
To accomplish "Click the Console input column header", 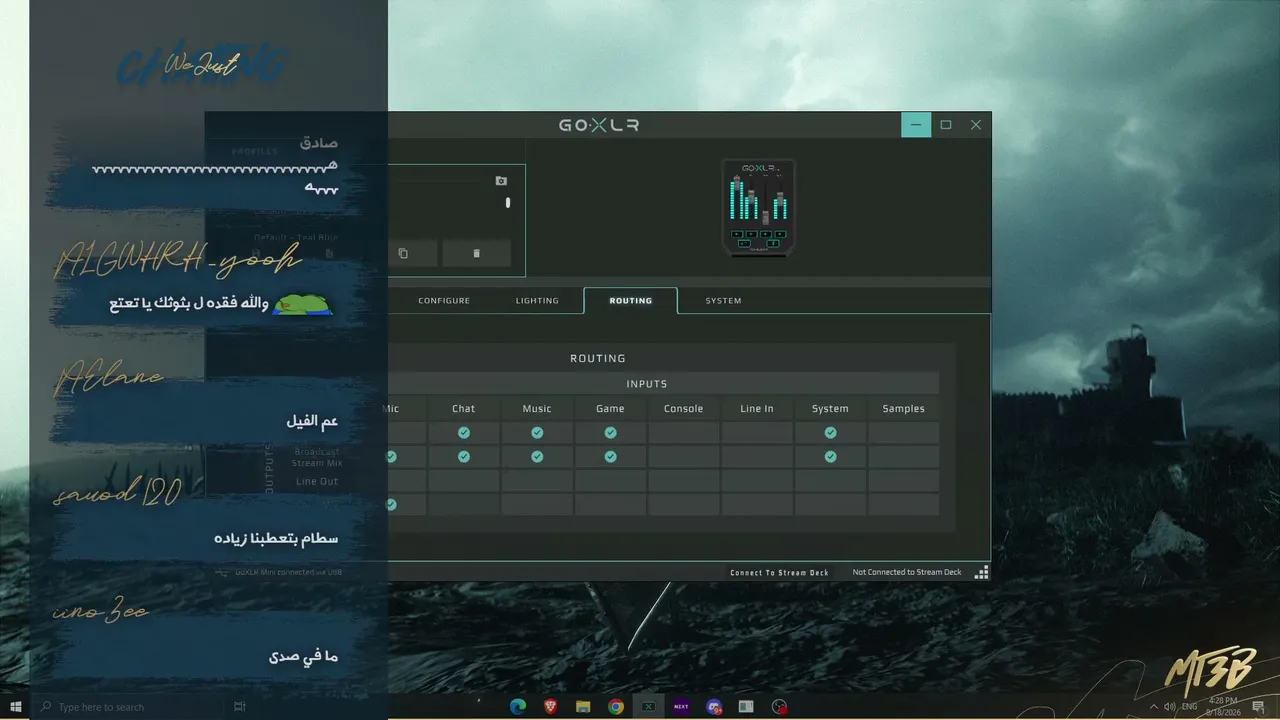I will 684,409.
